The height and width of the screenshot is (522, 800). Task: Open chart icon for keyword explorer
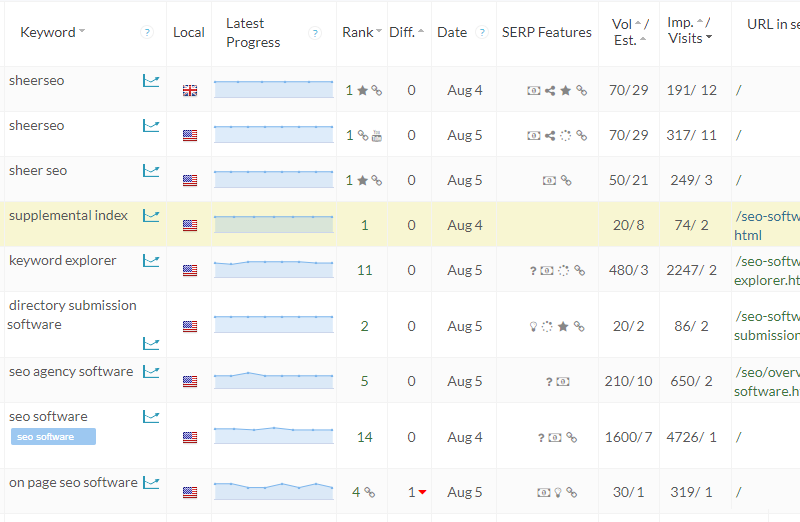click(151, 260)
